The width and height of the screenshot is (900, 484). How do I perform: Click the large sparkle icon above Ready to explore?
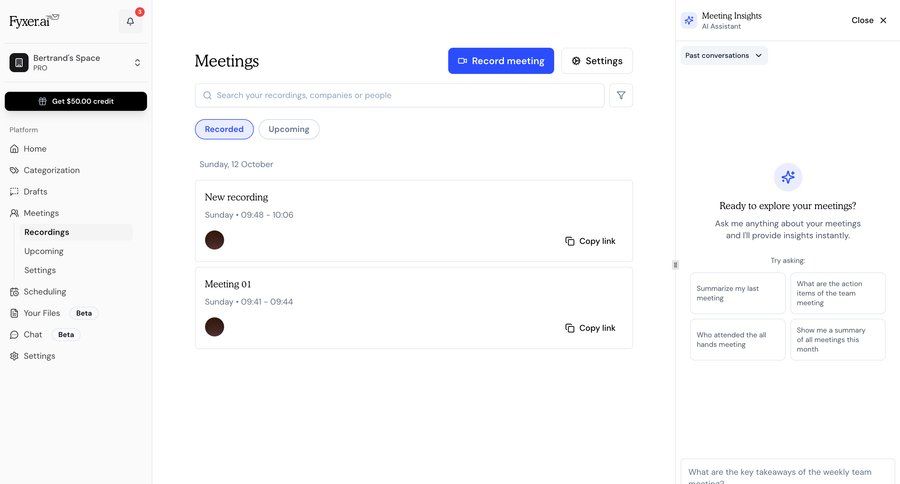(x=788, y=177)
